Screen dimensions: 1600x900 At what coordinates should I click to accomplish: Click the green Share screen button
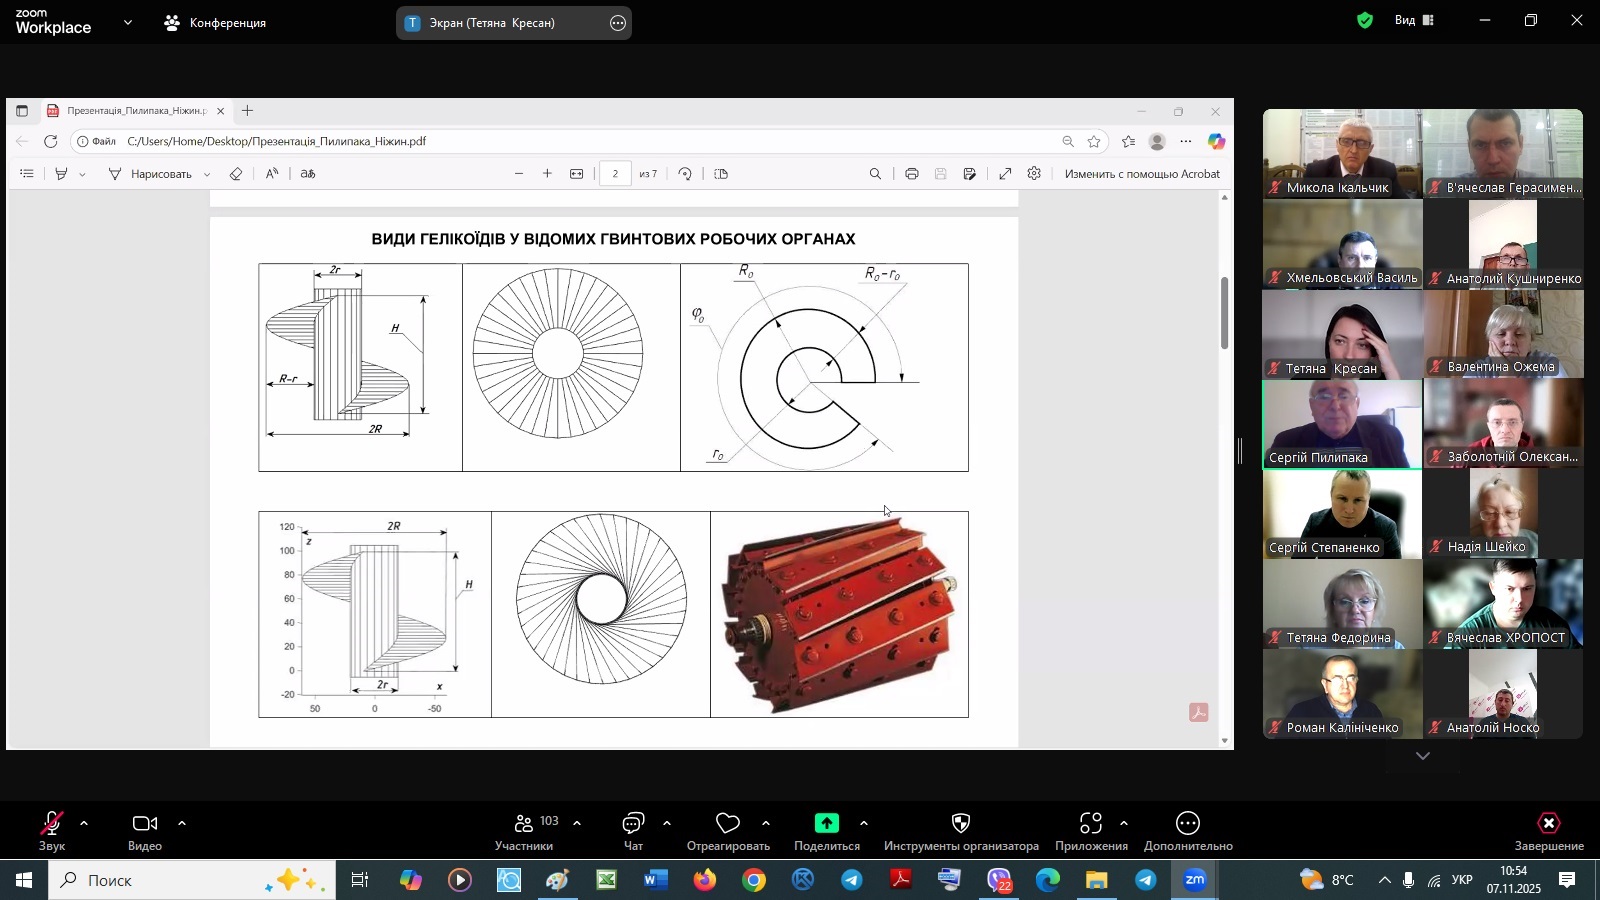point(826,823)
